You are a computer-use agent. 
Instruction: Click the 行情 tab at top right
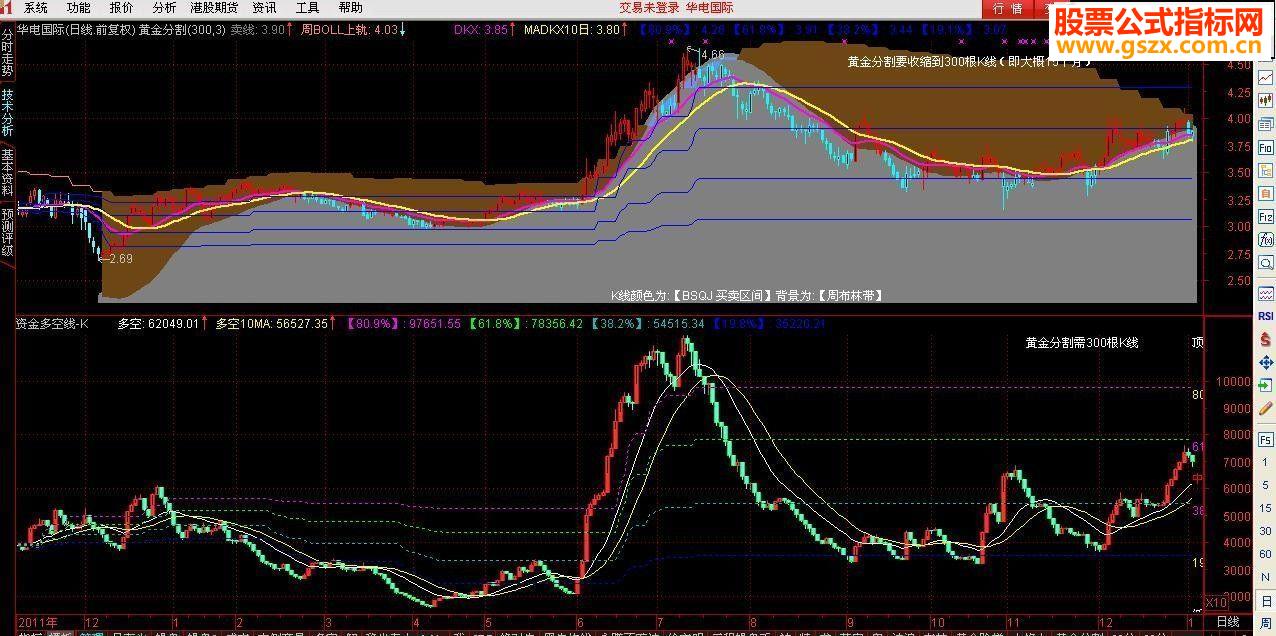pos(1009,9)
